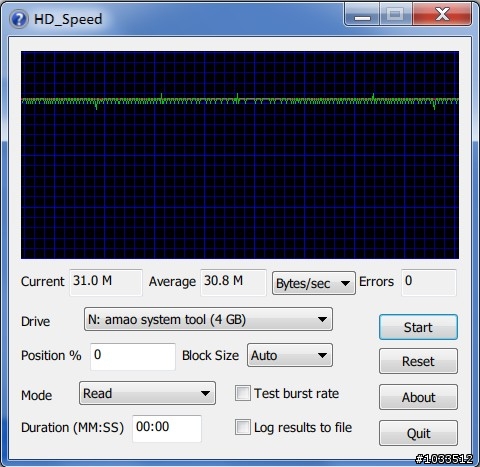480x467 pixels.
Task: Click the Average speed value field
Action: tap(233, 282)
